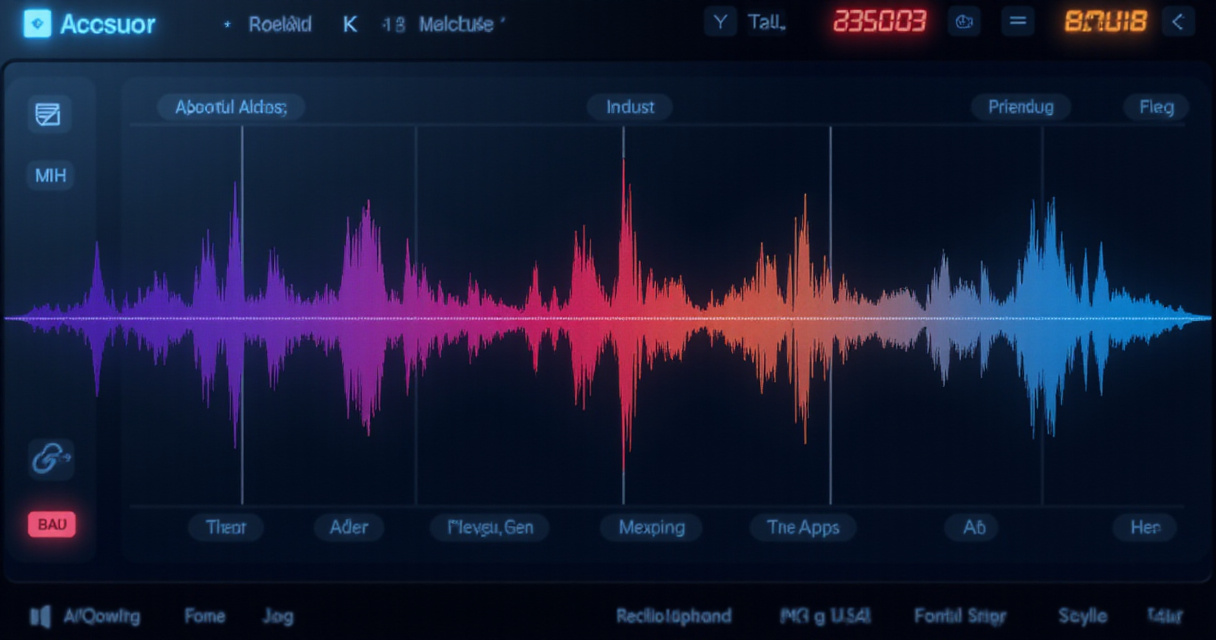Screen dimensions: 1216x640
Task: Expand the Roelaid menu in top bar
Action: [280, 24]
